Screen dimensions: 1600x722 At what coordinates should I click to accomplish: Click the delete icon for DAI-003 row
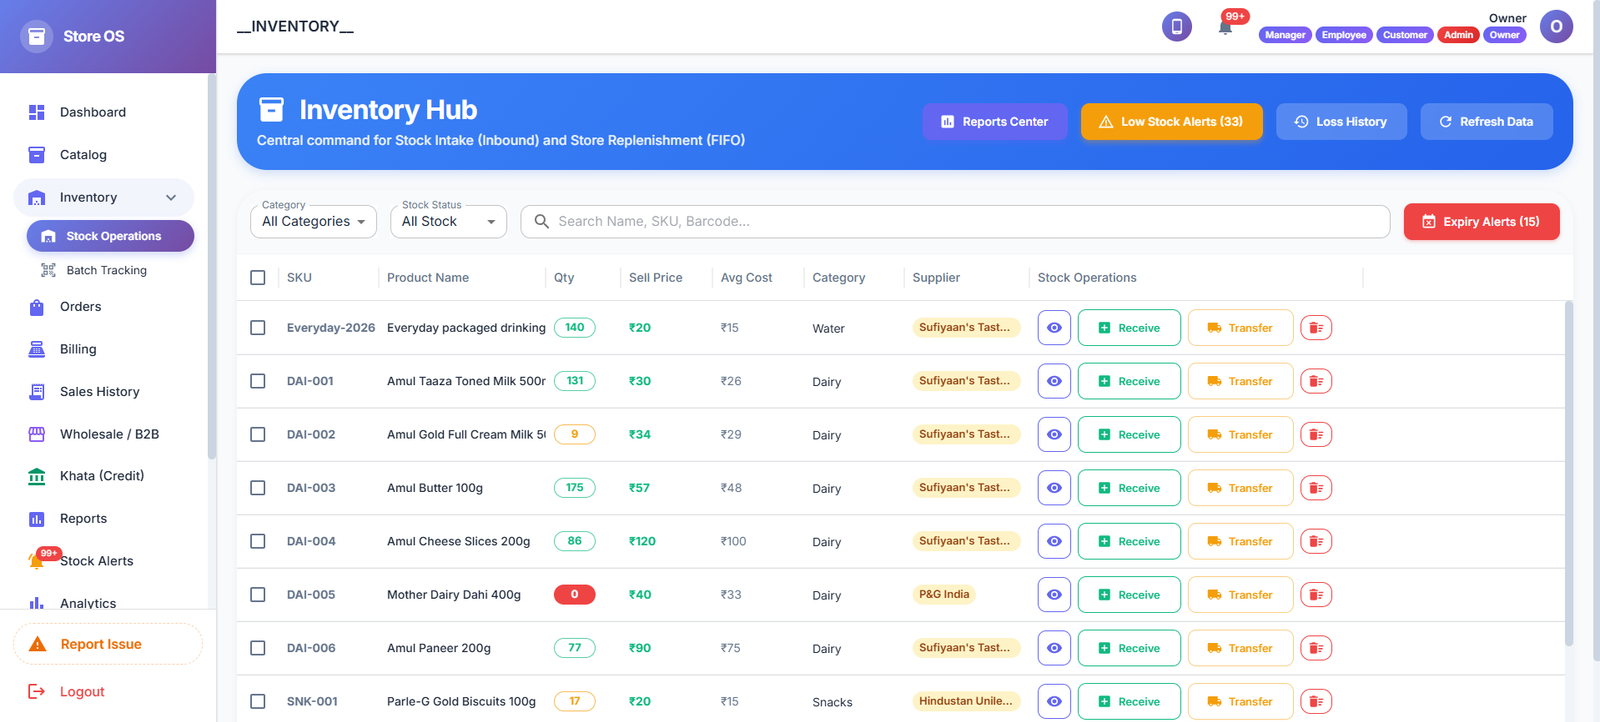pos(1316,488)
